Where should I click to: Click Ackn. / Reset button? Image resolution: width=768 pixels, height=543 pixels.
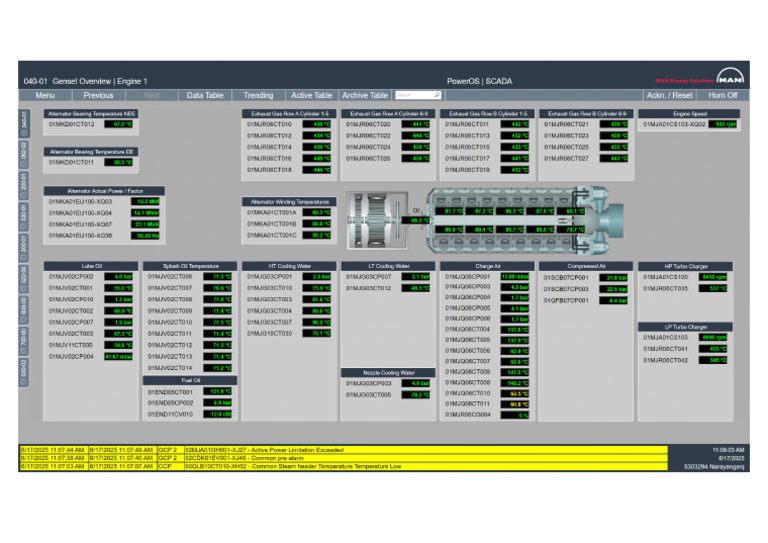point(670,95)
